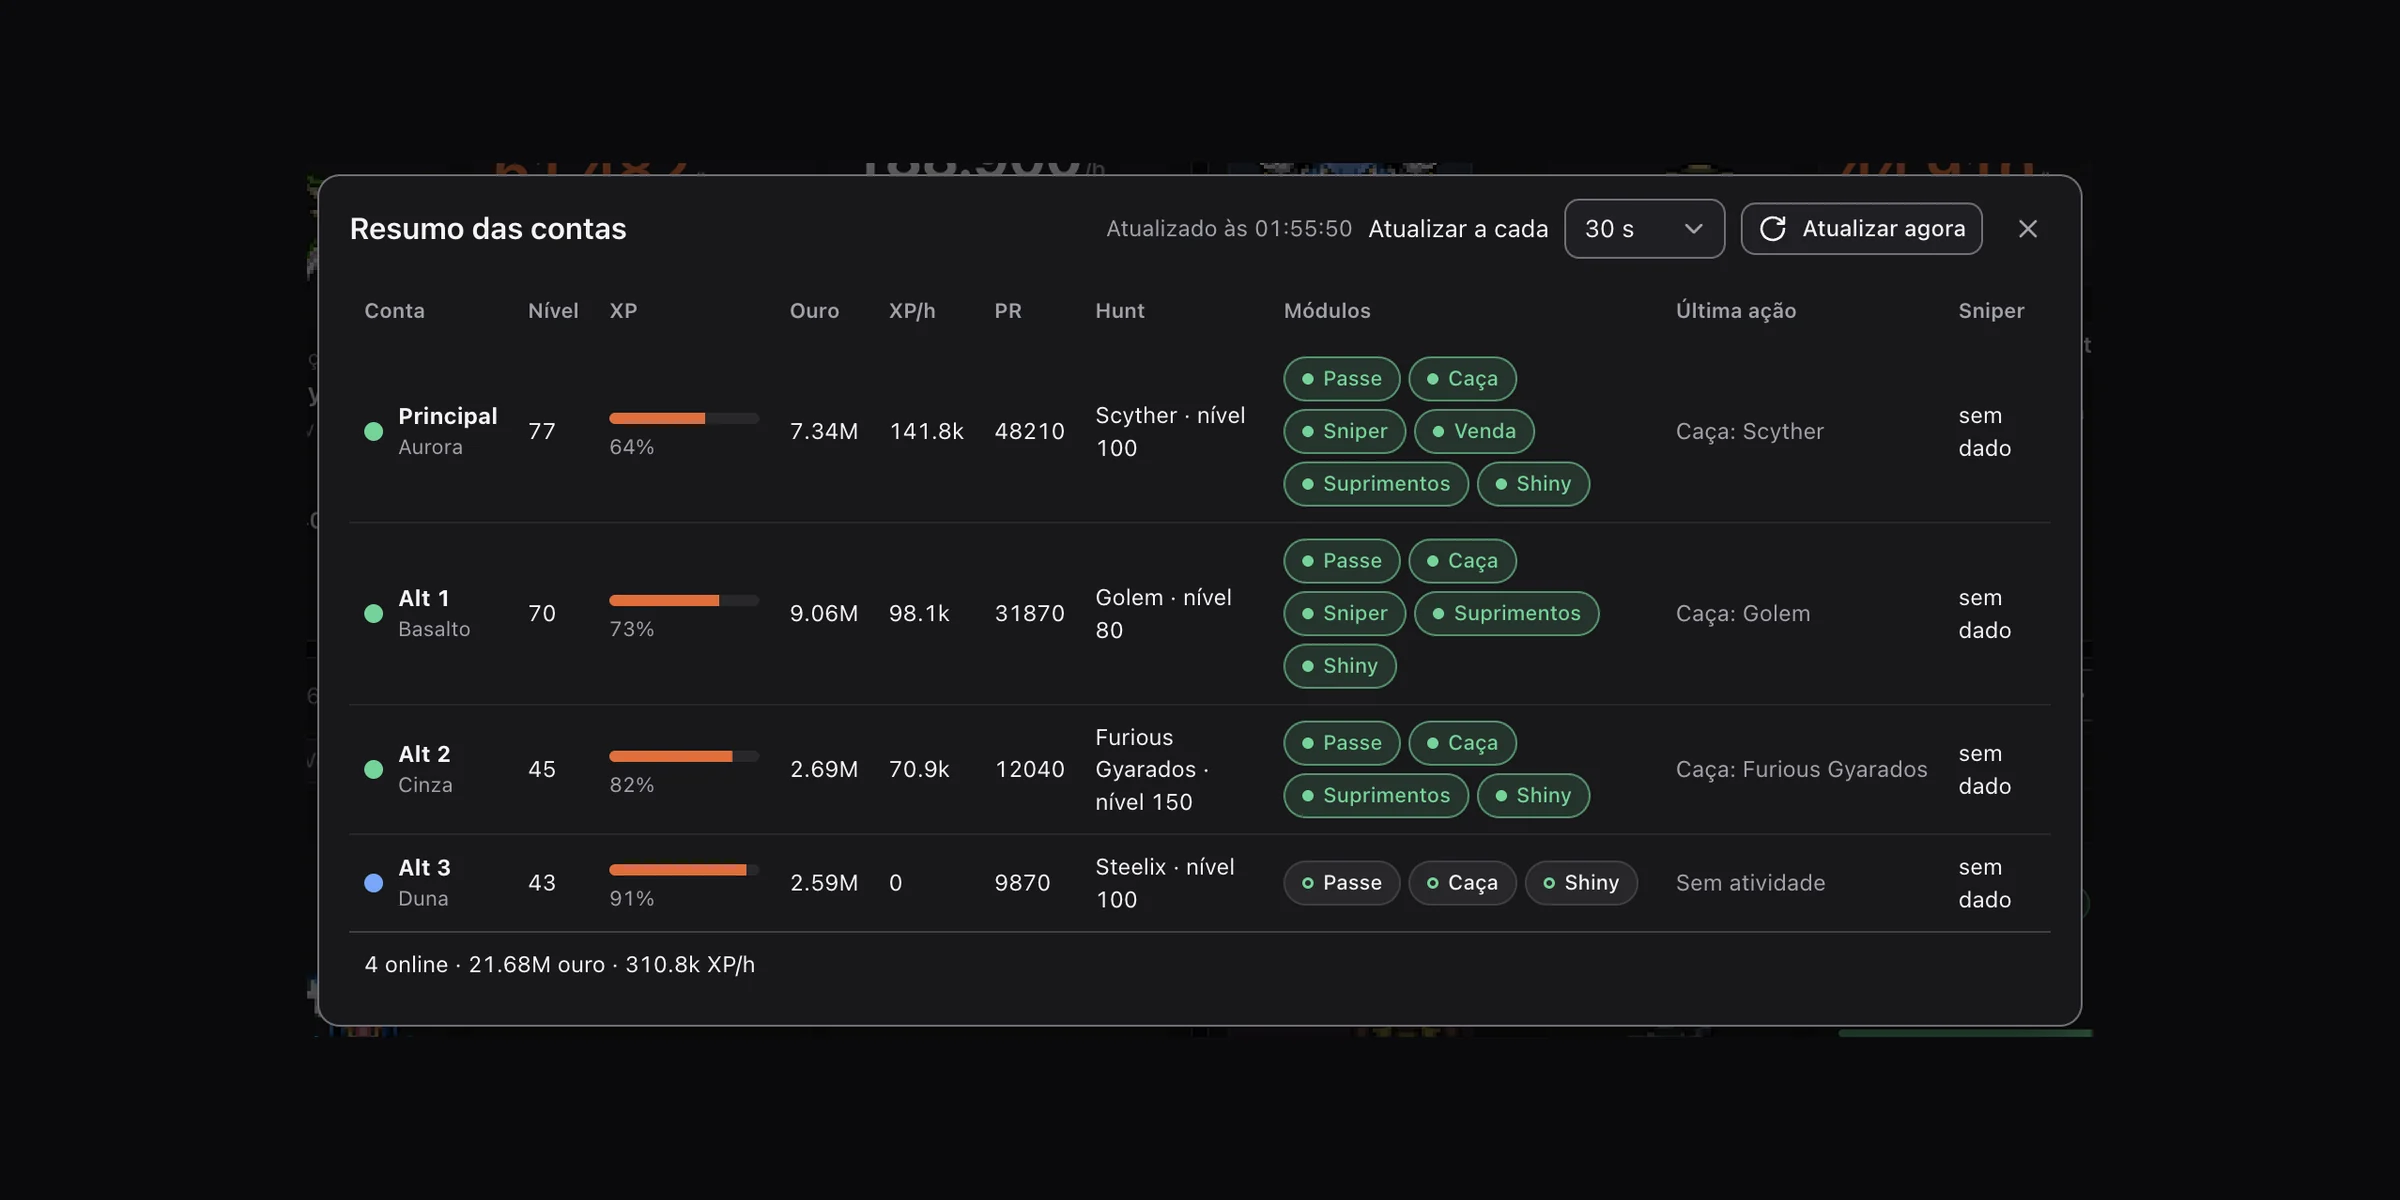Toggle the Suprimentos module on Alt 1 row
Image resolution: width=2400 pixels, height=1200 pixels.
pos(1507,613)
